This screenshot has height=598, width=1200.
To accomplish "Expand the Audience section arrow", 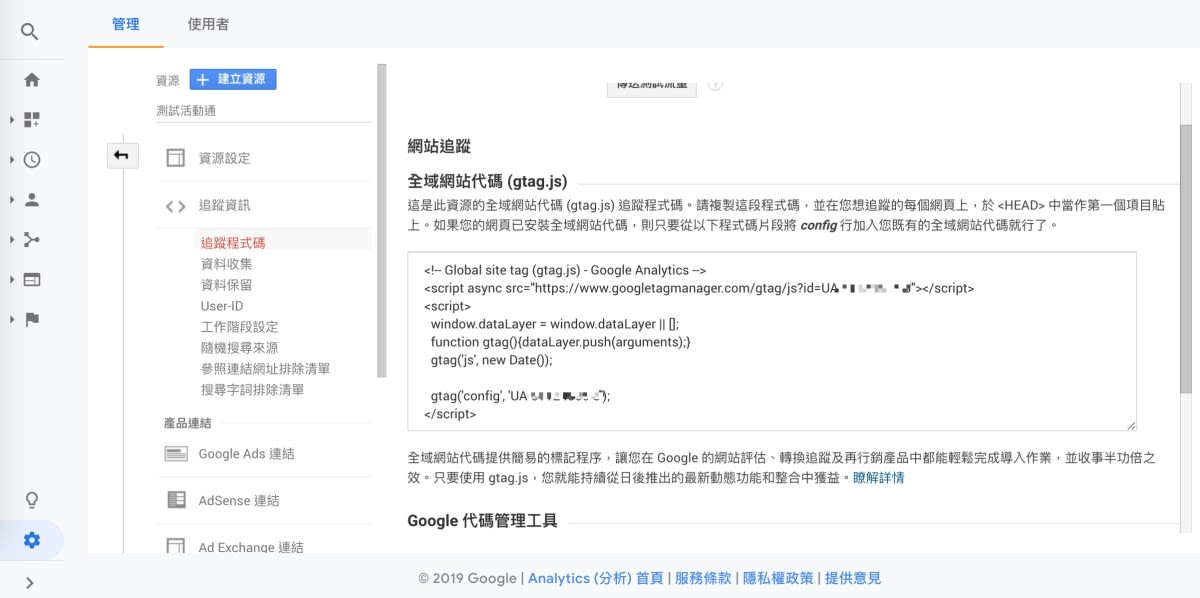I will pos(12,200).
